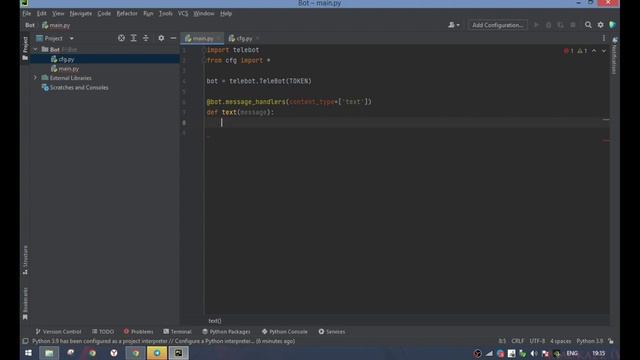Toggle the Bookmarks tool window stripe button

click(25, 303)
